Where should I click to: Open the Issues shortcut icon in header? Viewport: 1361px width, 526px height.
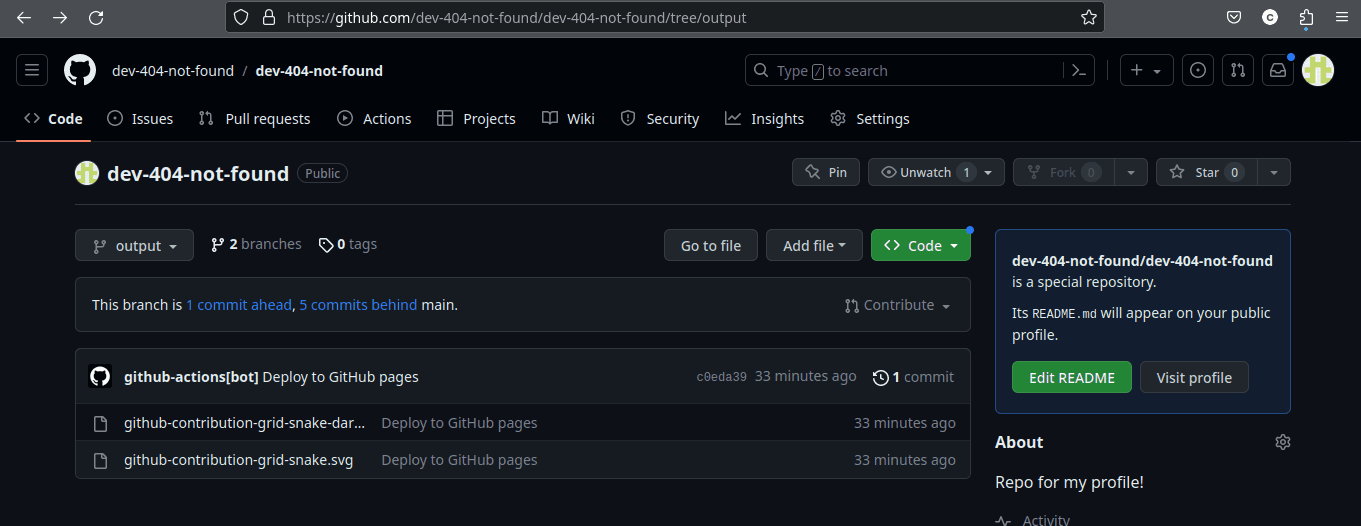[1198, 71]
